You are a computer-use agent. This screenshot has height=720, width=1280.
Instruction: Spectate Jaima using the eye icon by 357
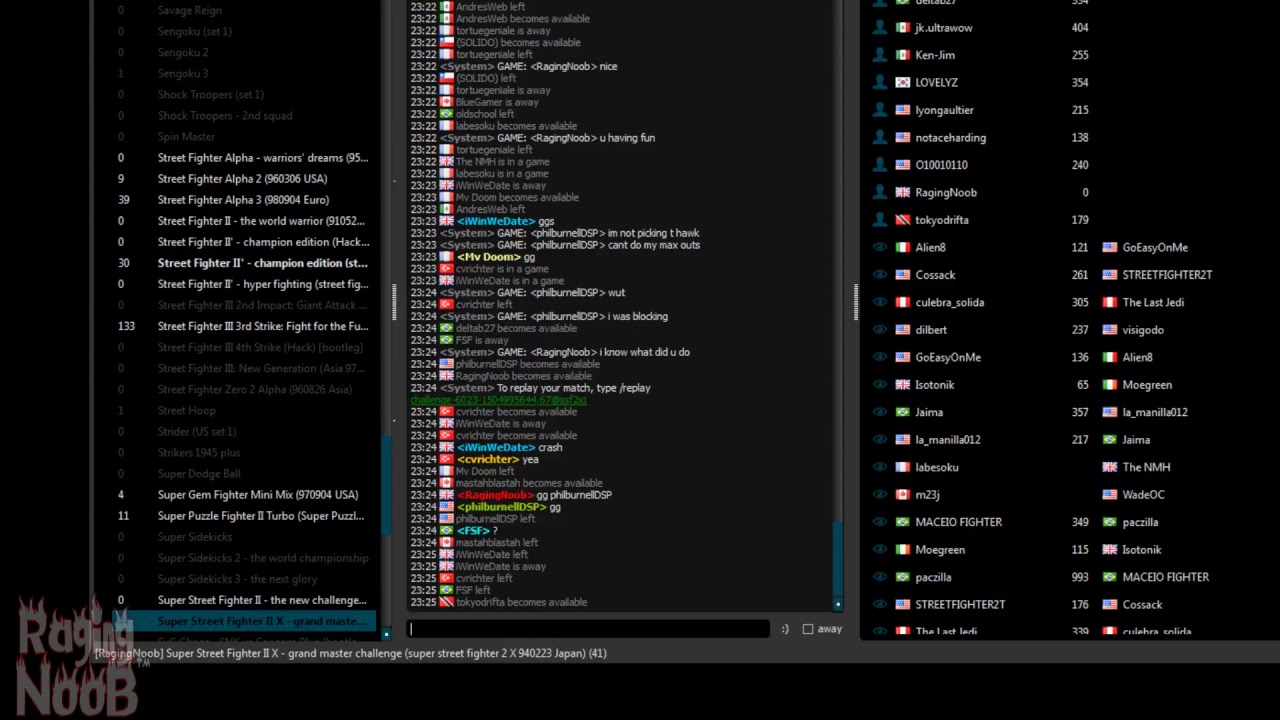pyautogui.click(x=880, y=412)
